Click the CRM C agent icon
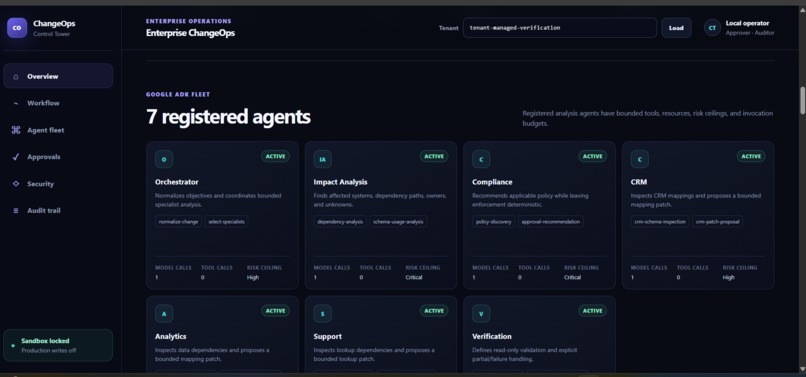806x377 pixels. (x=640, y=159)
